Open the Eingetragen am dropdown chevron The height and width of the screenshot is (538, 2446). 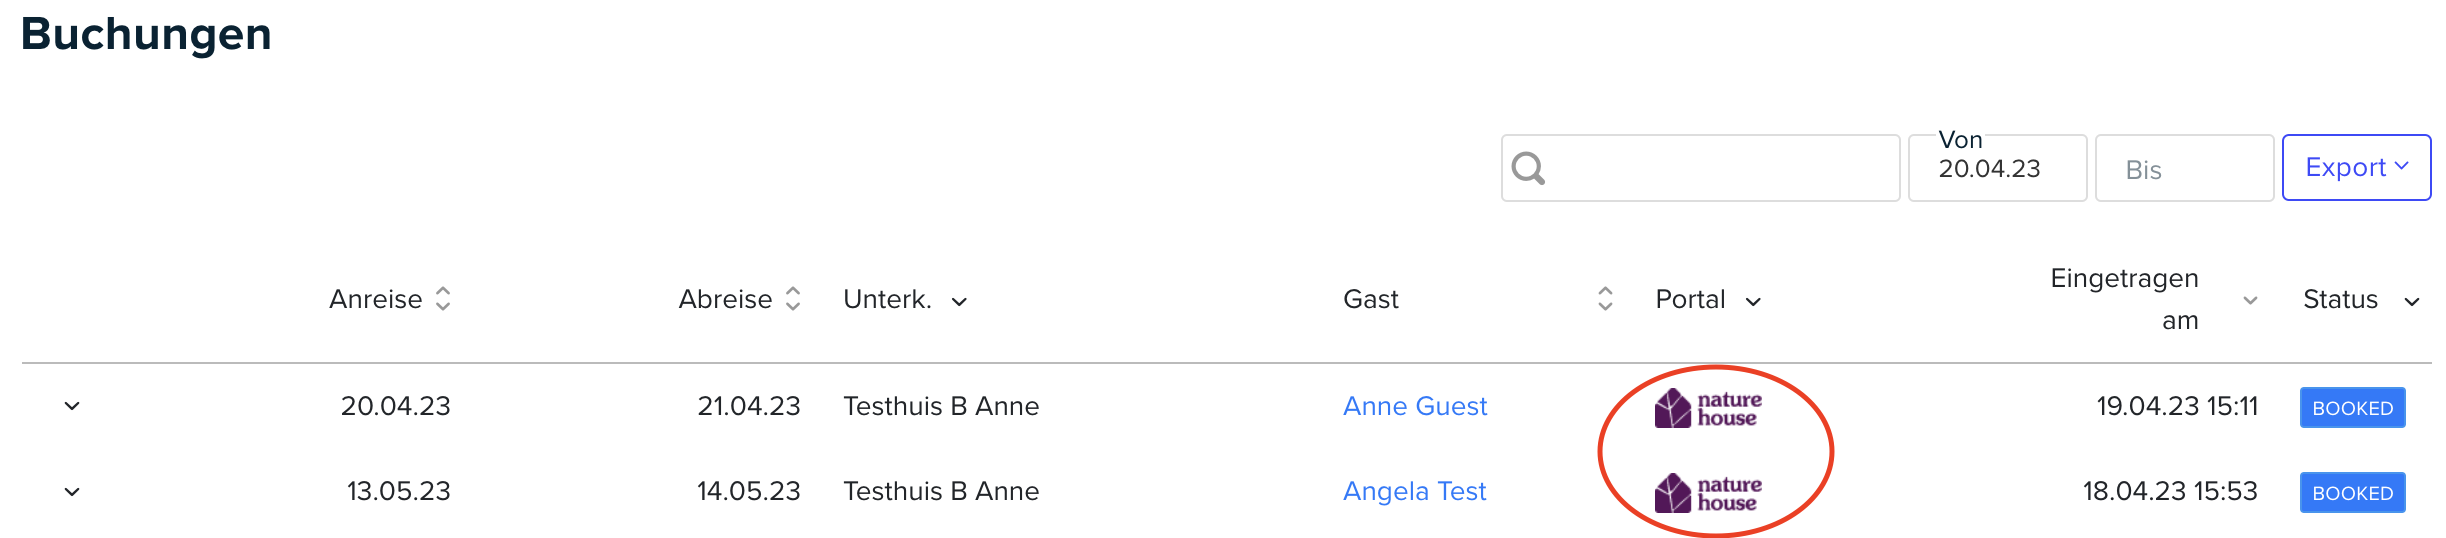click(2250, 300)
